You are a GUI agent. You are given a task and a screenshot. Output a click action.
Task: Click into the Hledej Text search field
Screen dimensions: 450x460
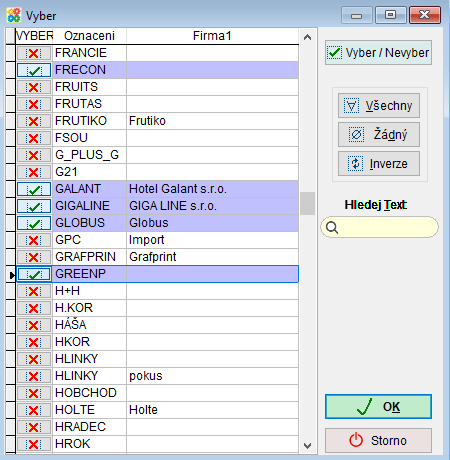pos(380,227)
